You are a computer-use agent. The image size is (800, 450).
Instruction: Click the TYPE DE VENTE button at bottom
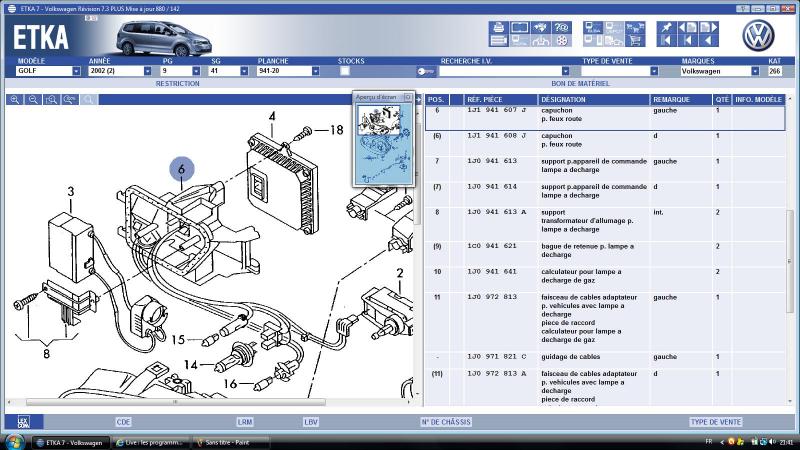(x=716, y=422)
